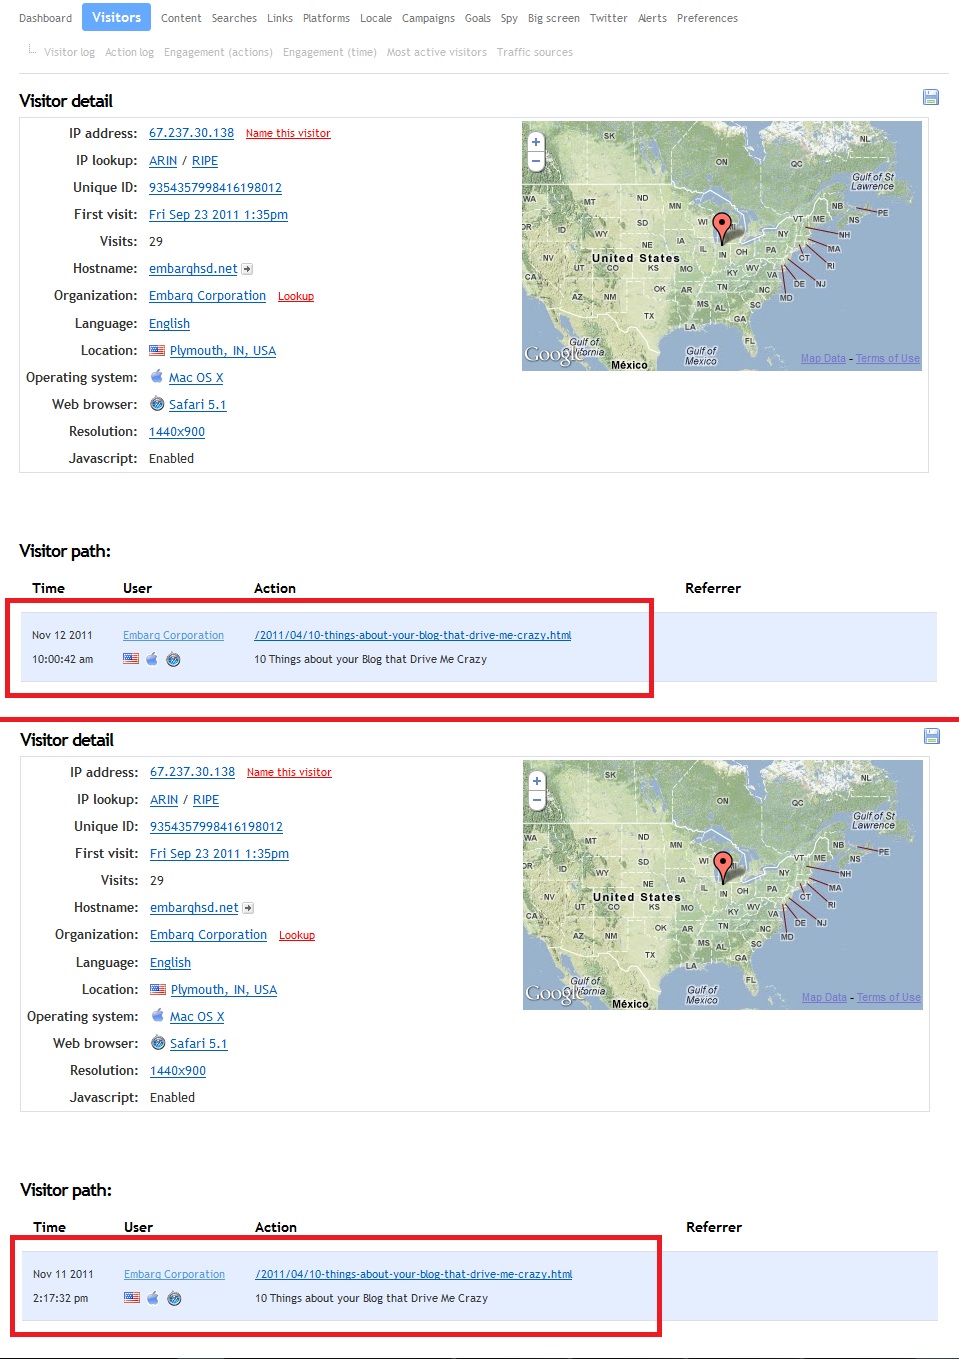
Task: Click Apple icon in Nov 12 path row
Action: (x=152, y=659)
